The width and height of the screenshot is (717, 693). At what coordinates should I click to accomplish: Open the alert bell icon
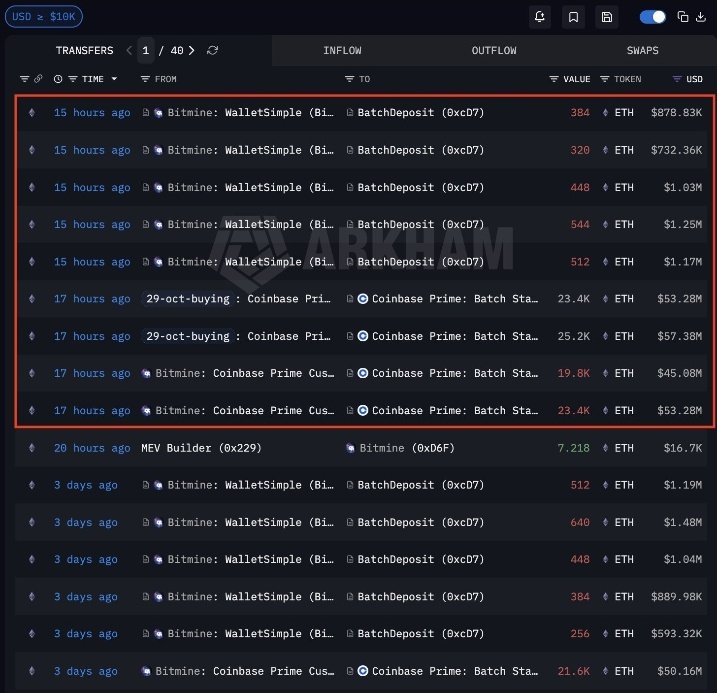tap(540, 17)
